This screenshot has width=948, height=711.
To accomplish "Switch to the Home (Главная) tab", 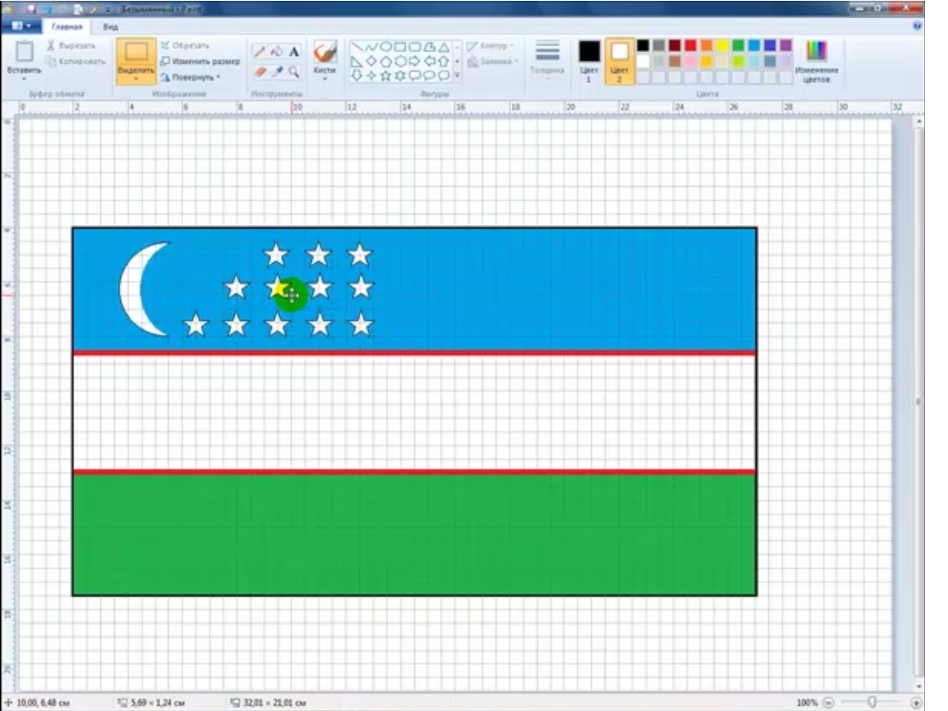I will (x=67, y=27).
